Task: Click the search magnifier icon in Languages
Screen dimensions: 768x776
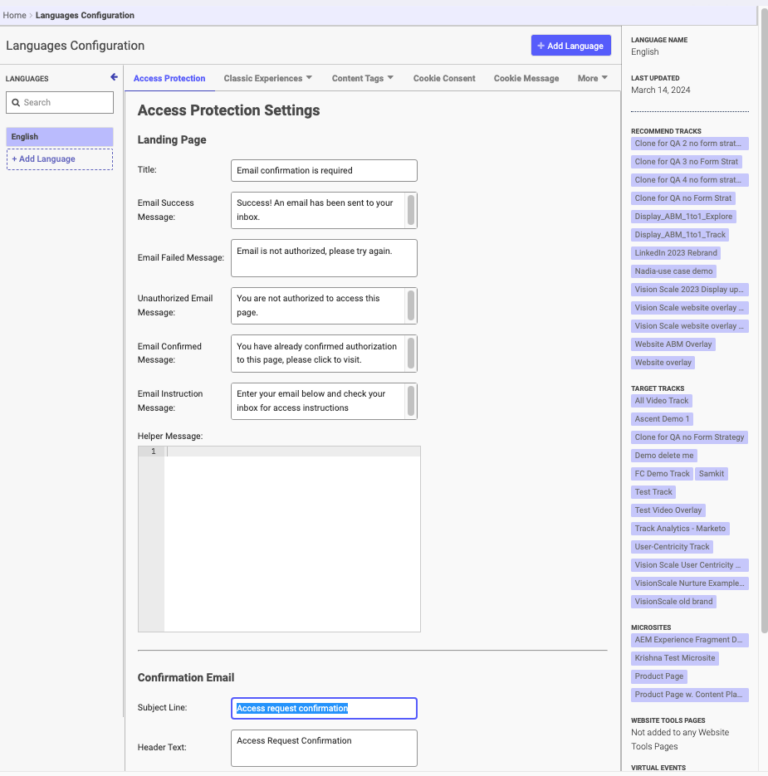Action: [16, 102]
